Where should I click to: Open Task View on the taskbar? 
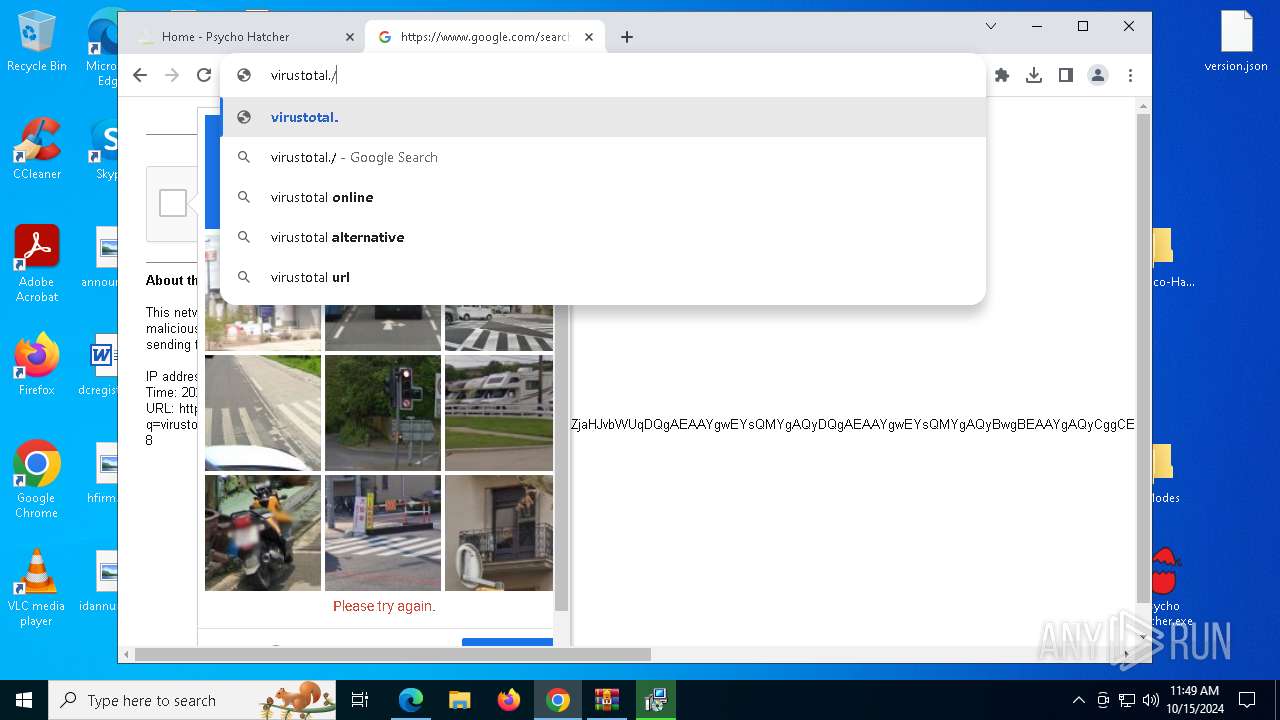click(x=360, y=700)
